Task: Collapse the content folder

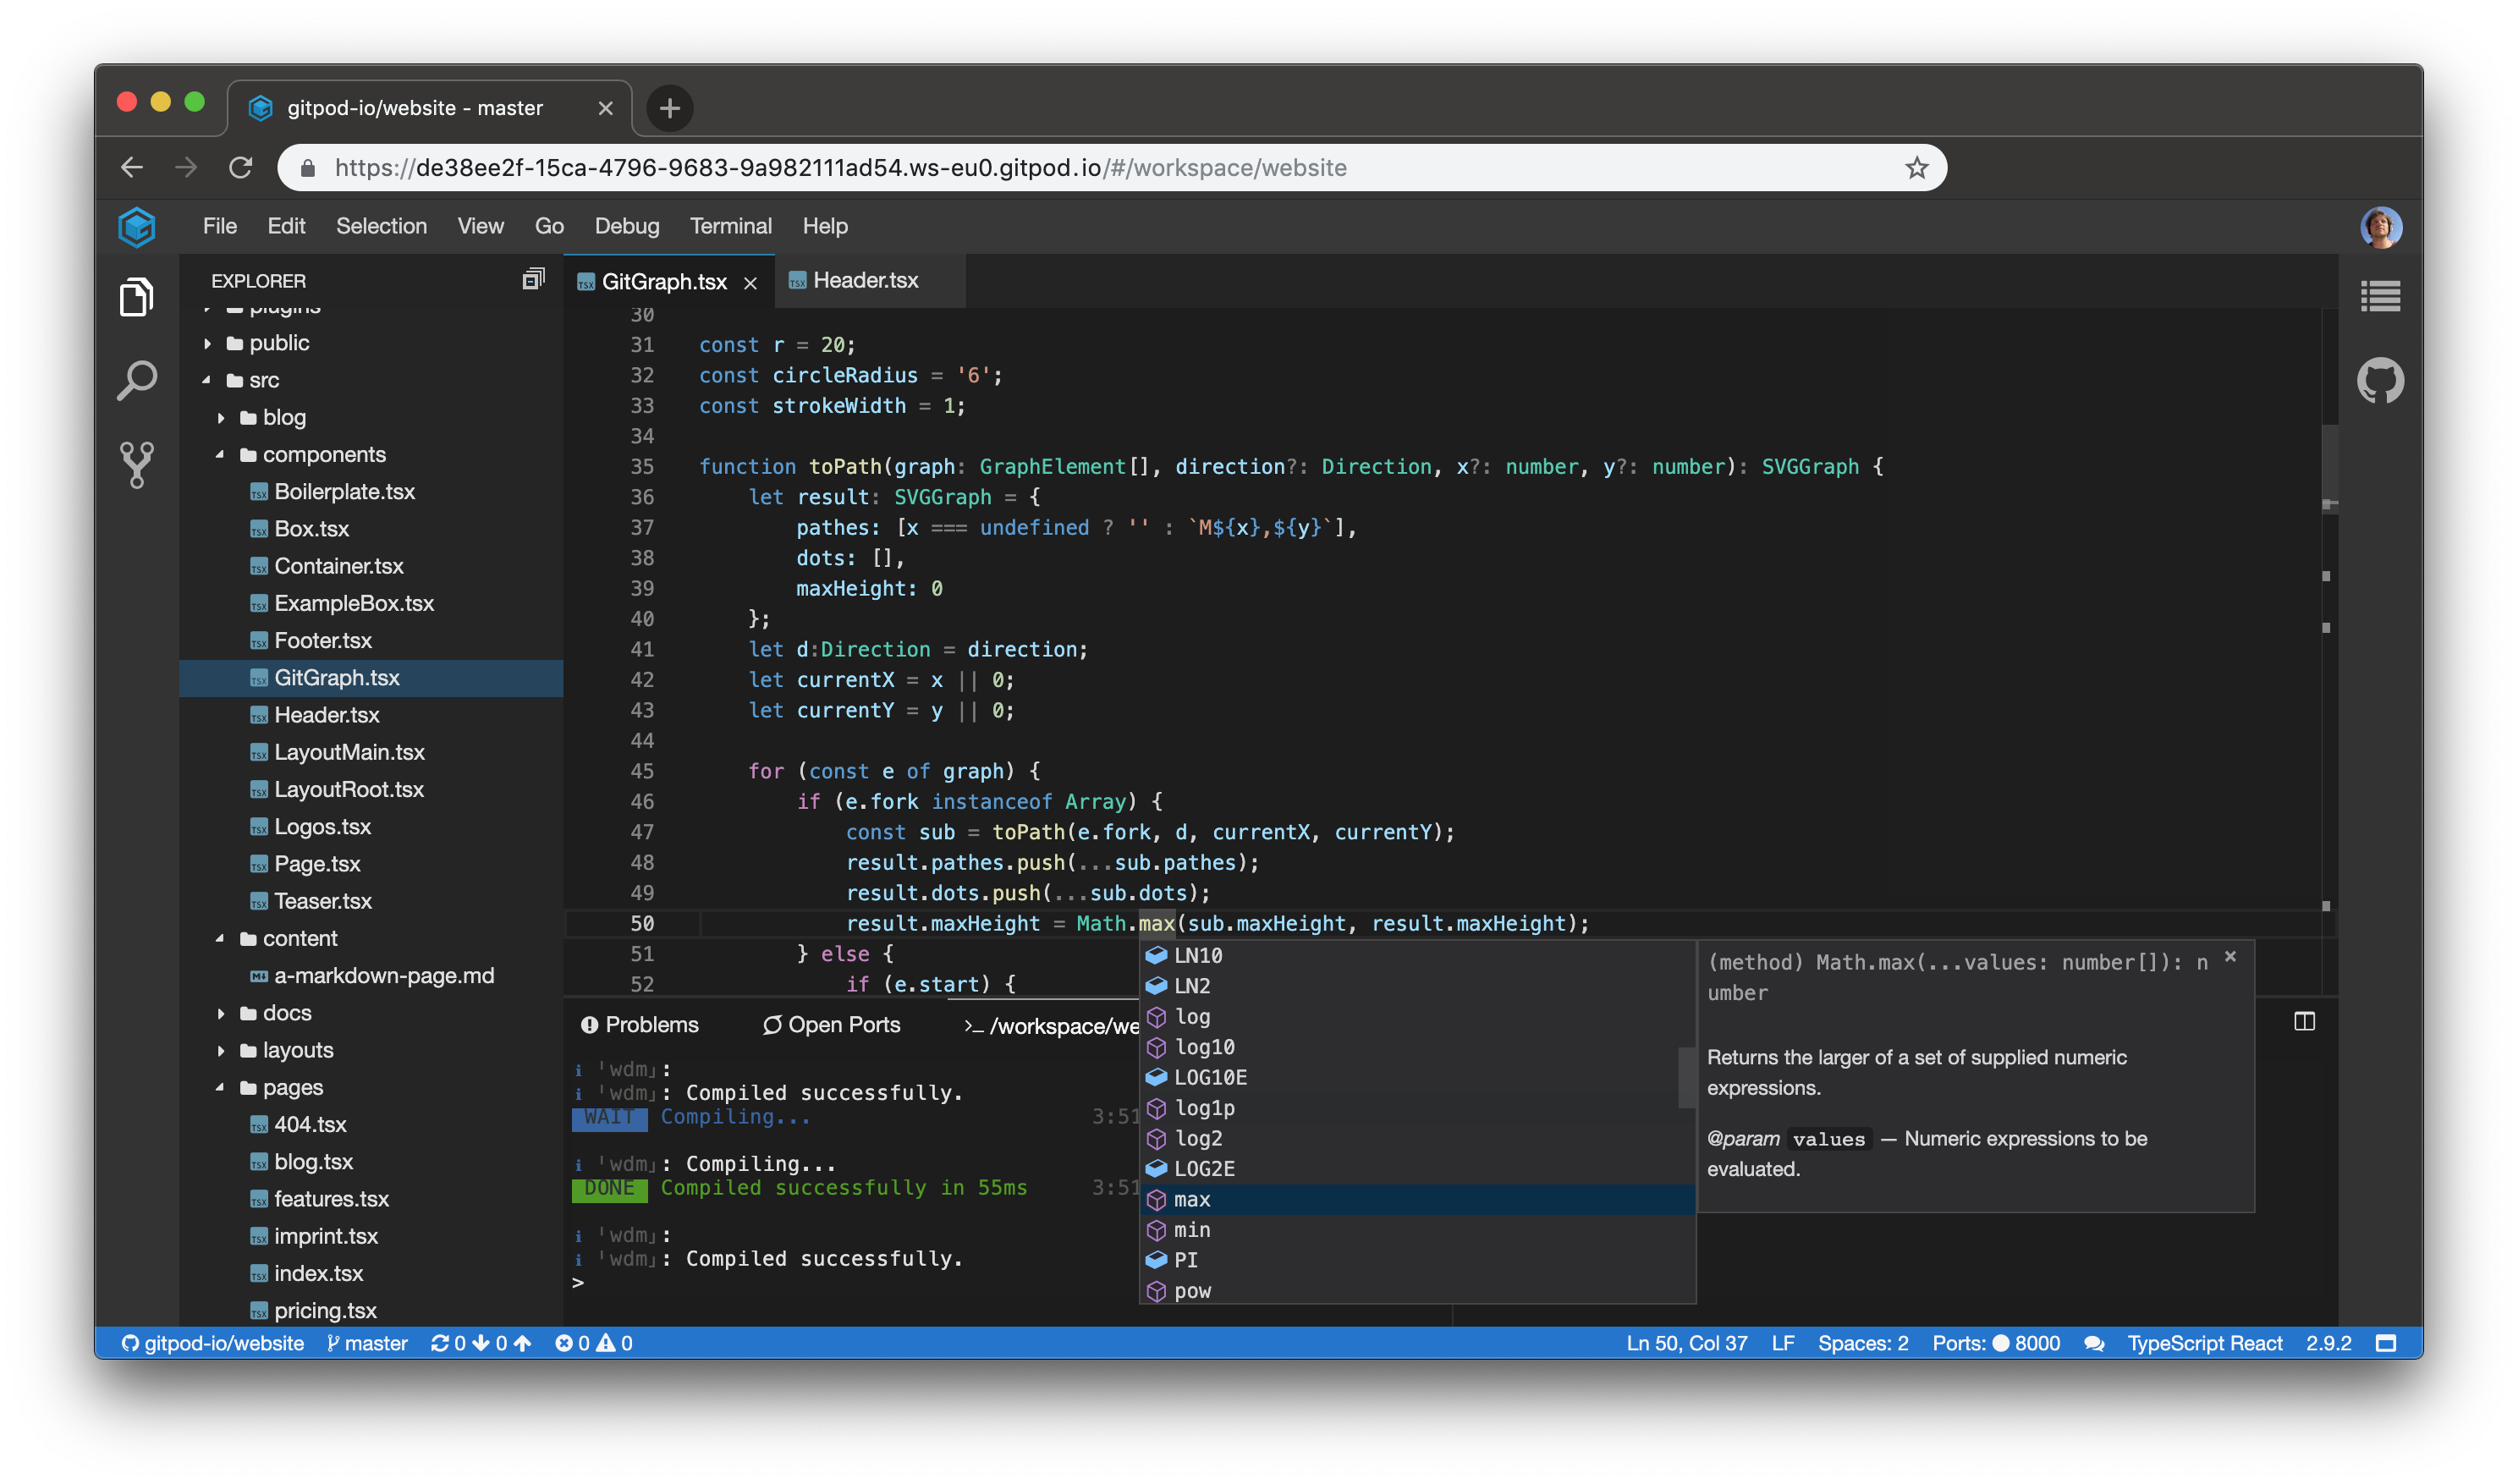Action: click(371, 938)
